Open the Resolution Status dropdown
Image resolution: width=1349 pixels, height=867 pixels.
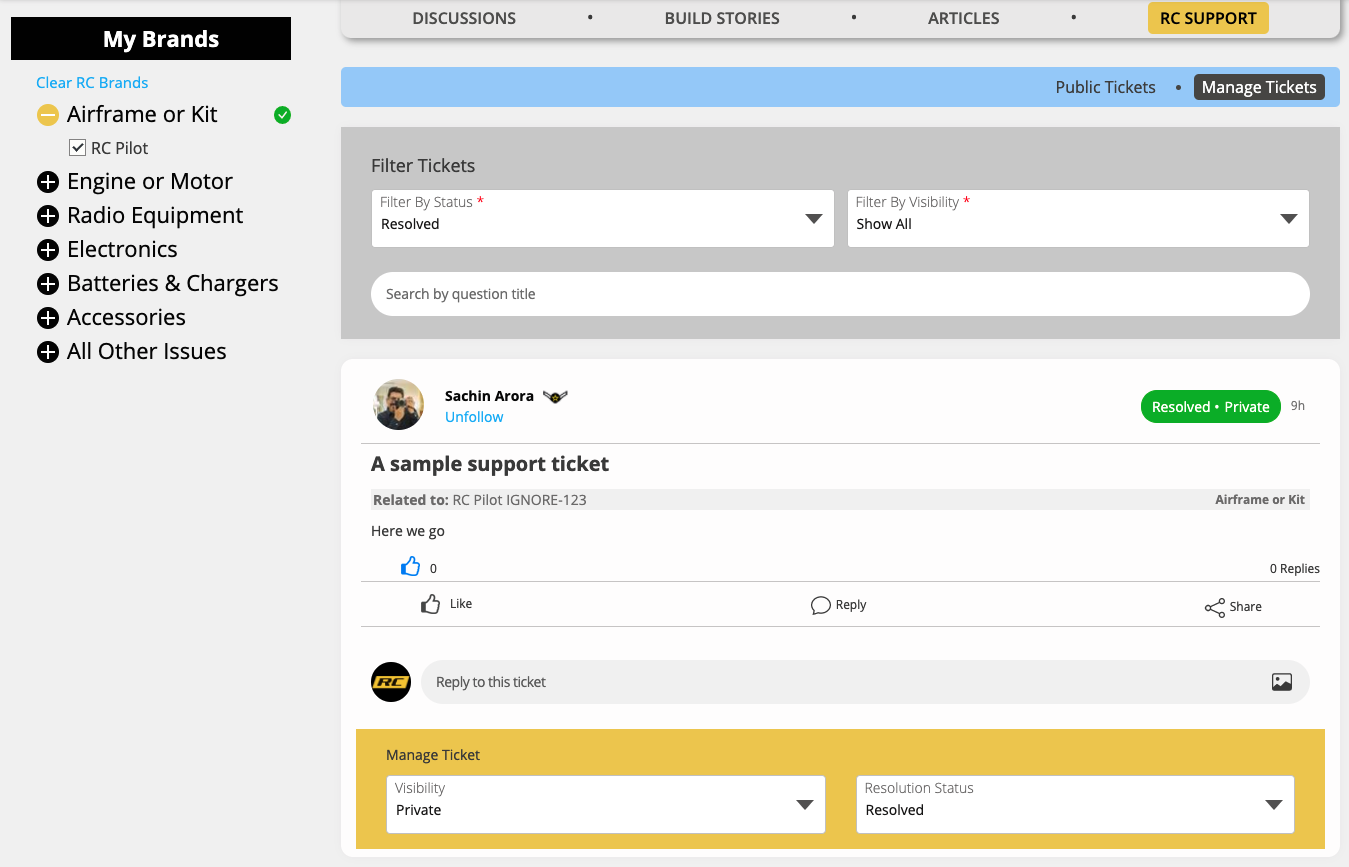pyautogui.click(x=1075, y=804)
